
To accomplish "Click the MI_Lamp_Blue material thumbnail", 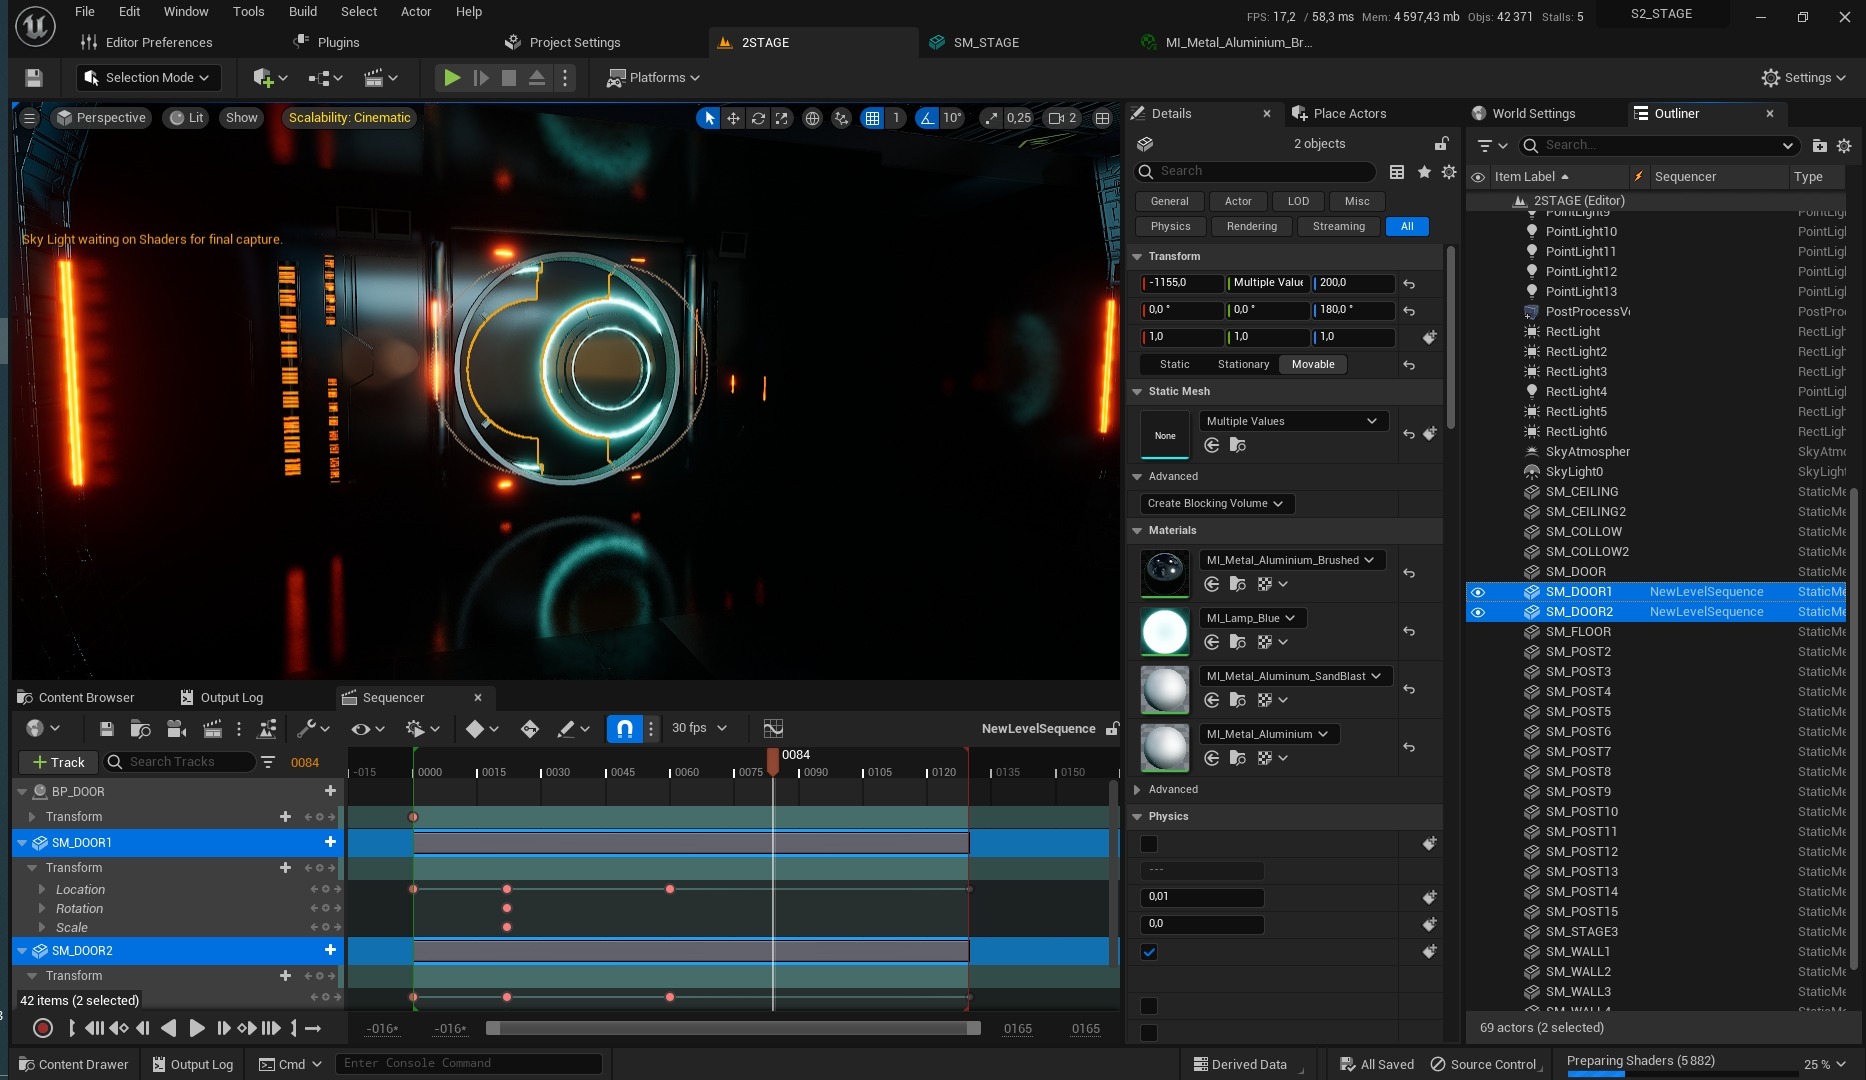I will 1165,632.
